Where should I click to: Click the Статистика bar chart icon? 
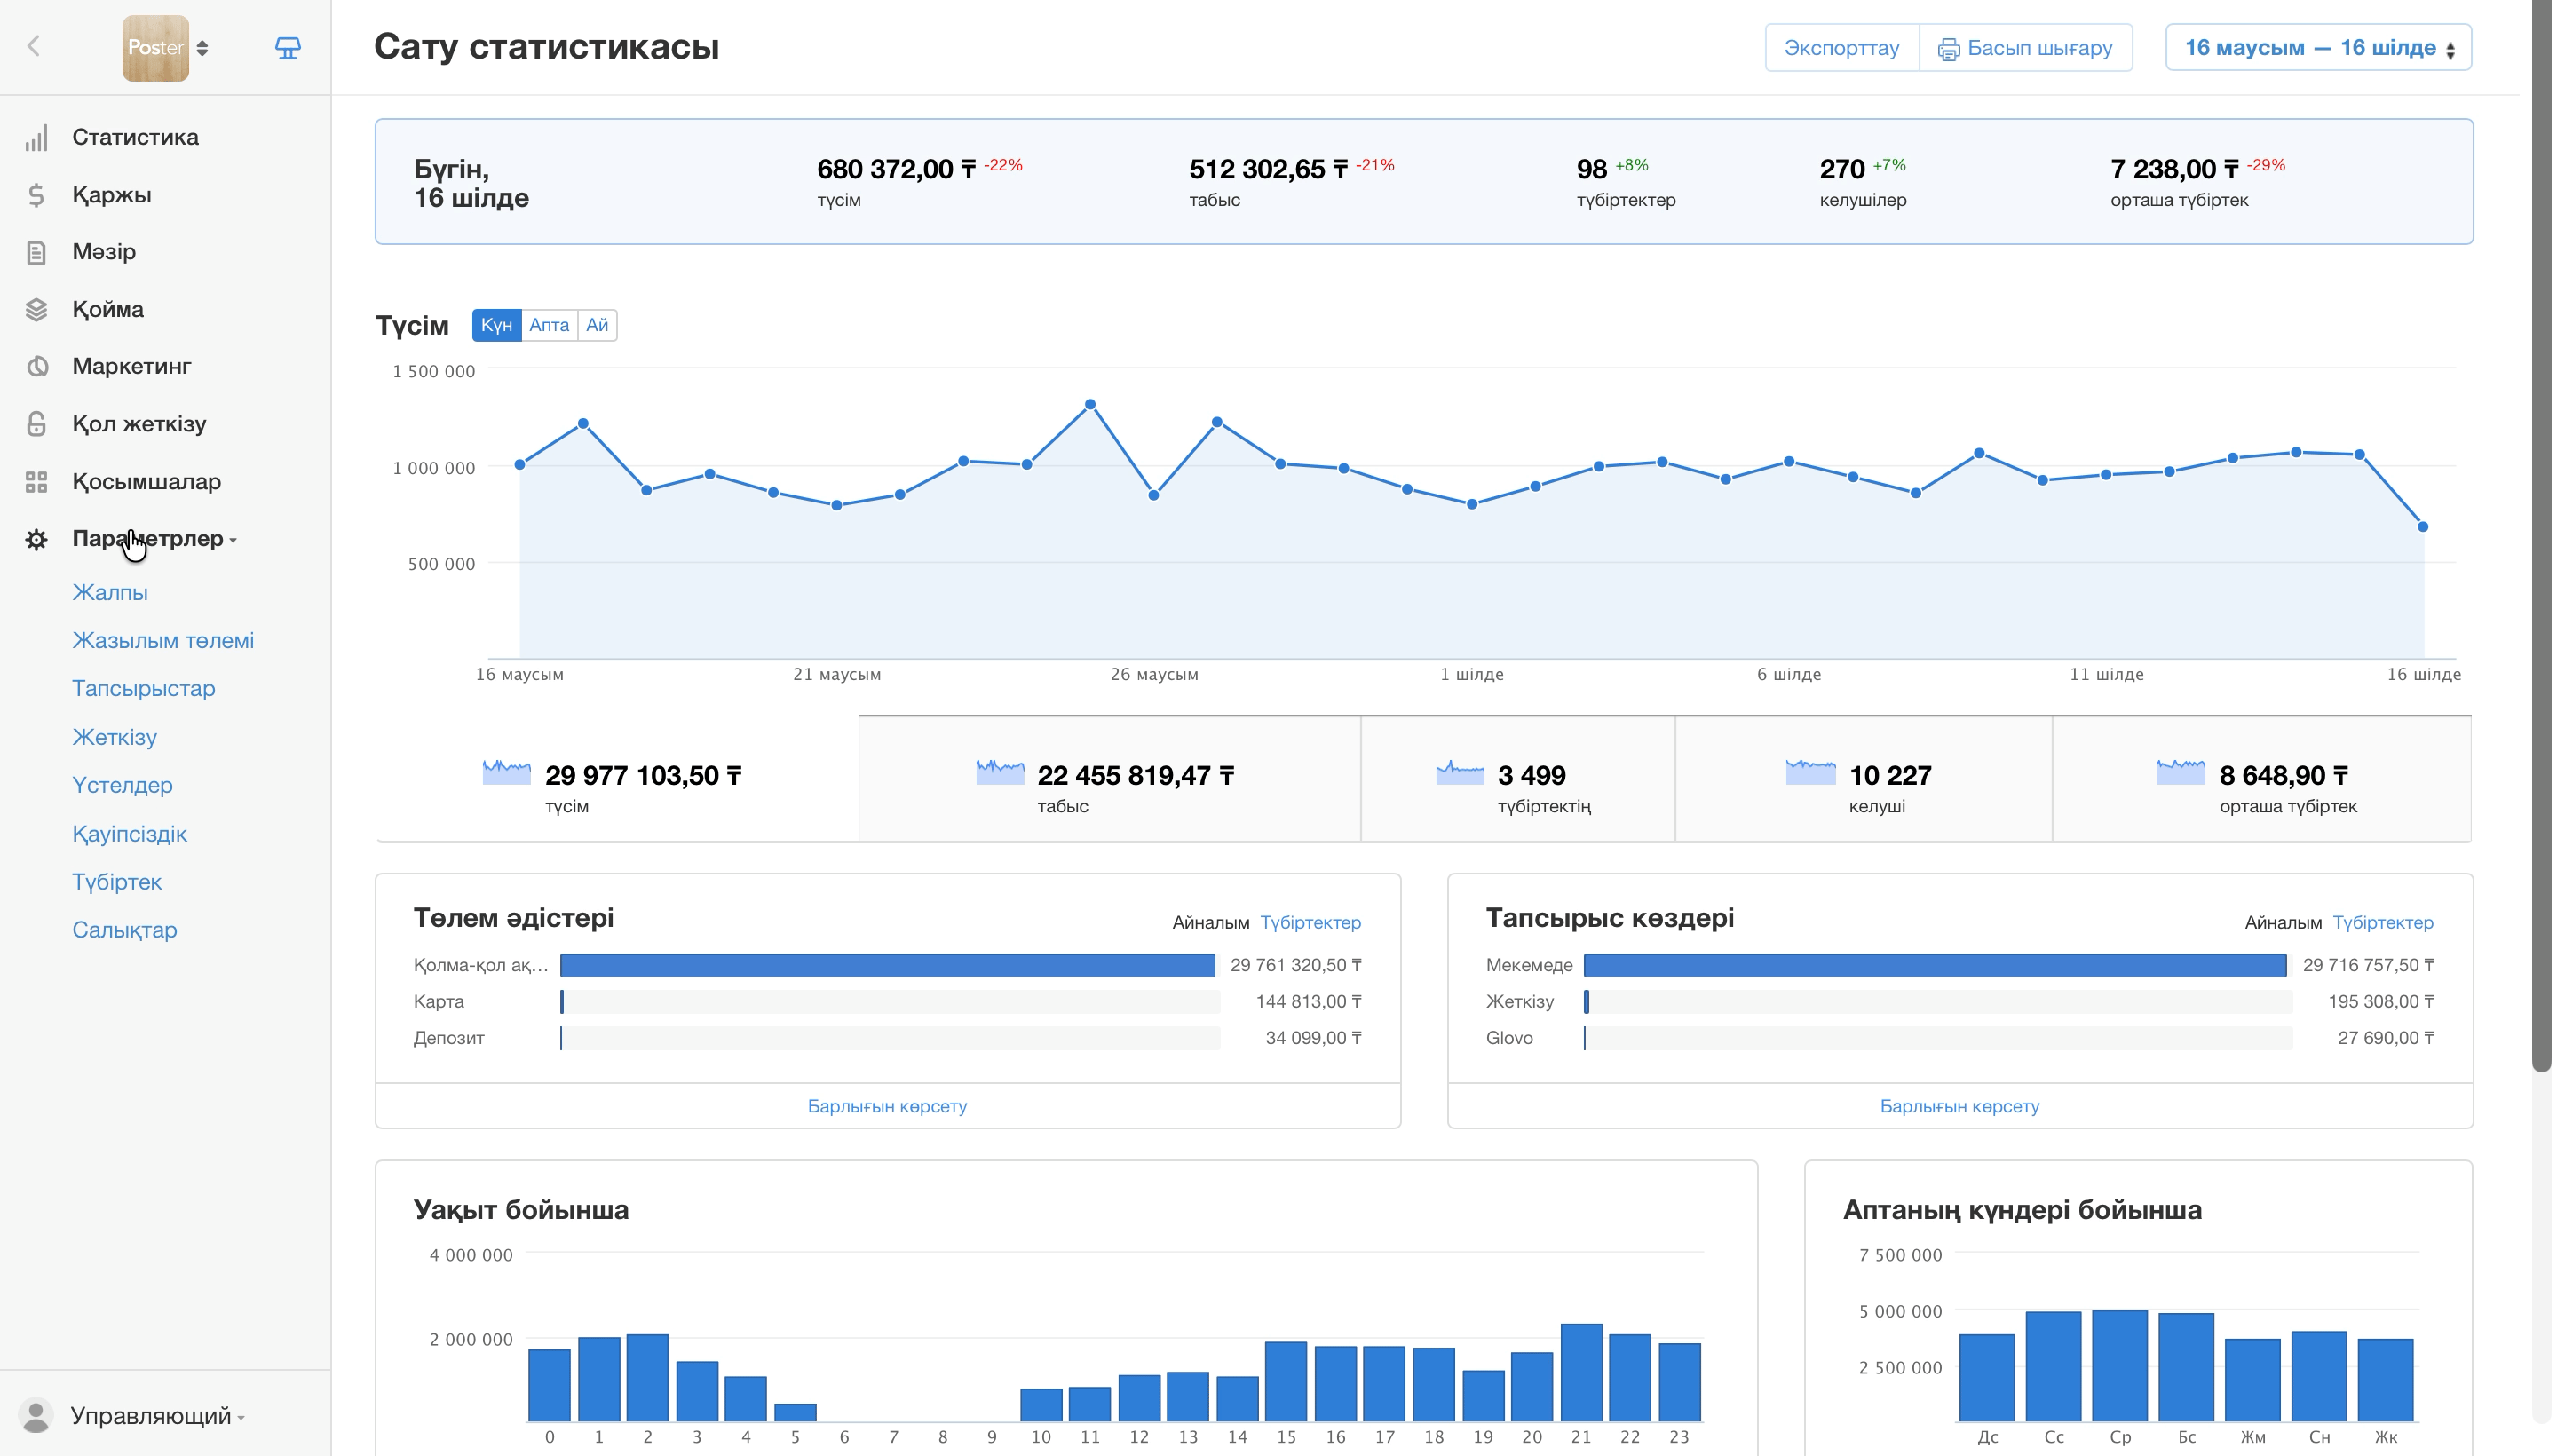tap(36, 138)
